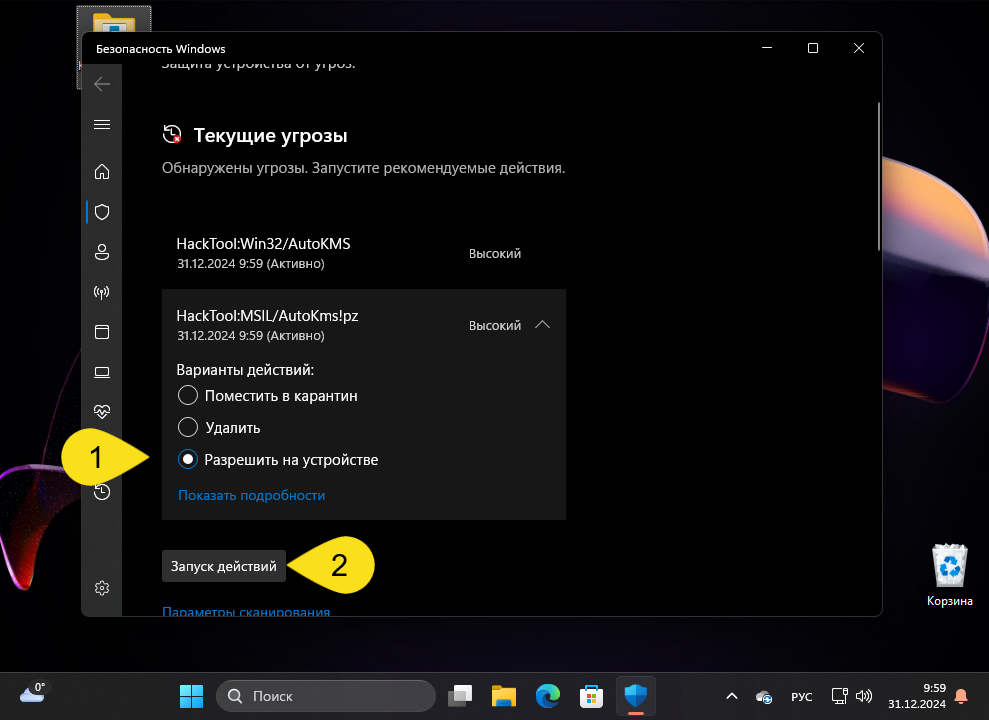The width and height of the screenshot is (989, 720).
Task: Open the navigation hamburger menu
Action: (101, 124)
